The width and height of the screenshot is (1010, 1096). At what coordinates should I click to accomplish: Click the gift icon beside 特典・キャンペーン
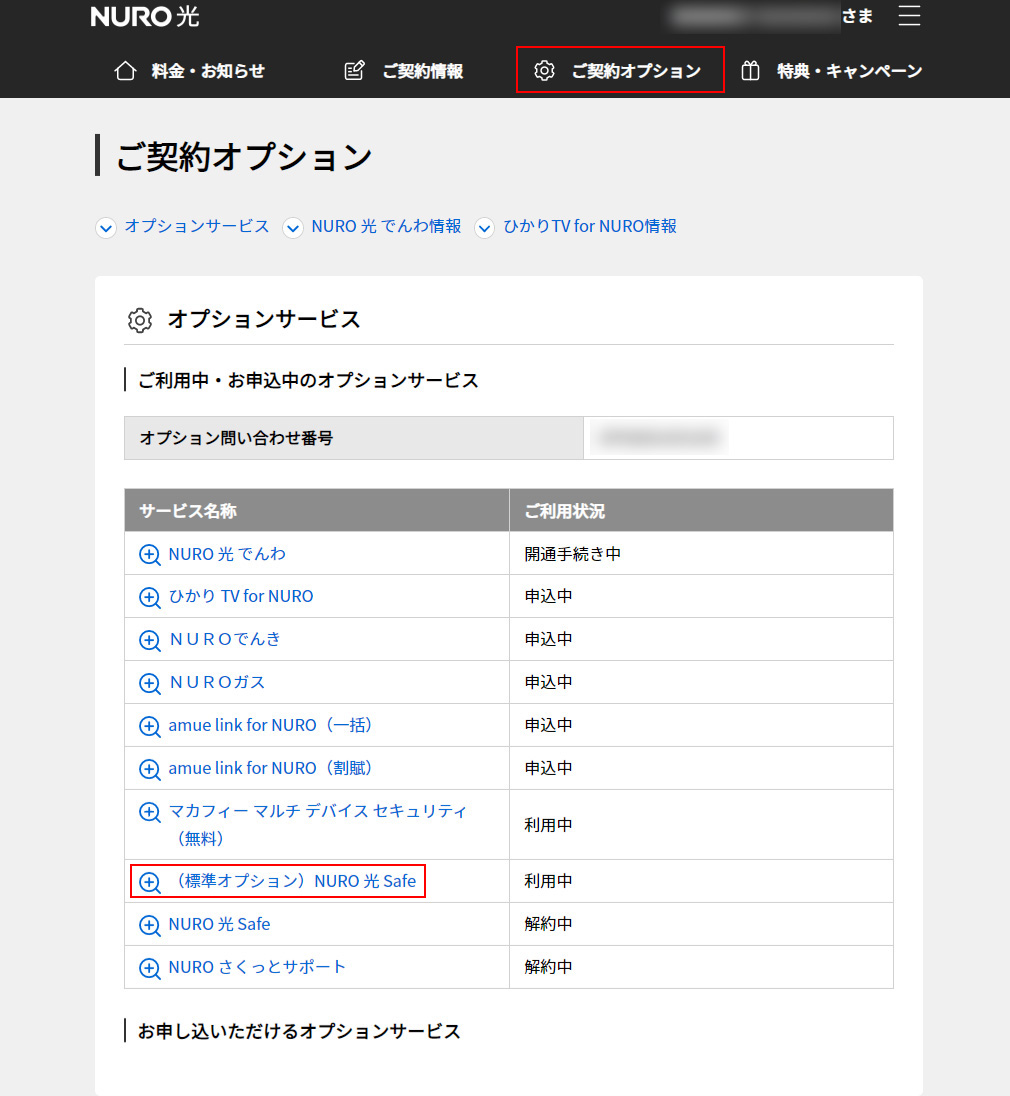[750, 71]
